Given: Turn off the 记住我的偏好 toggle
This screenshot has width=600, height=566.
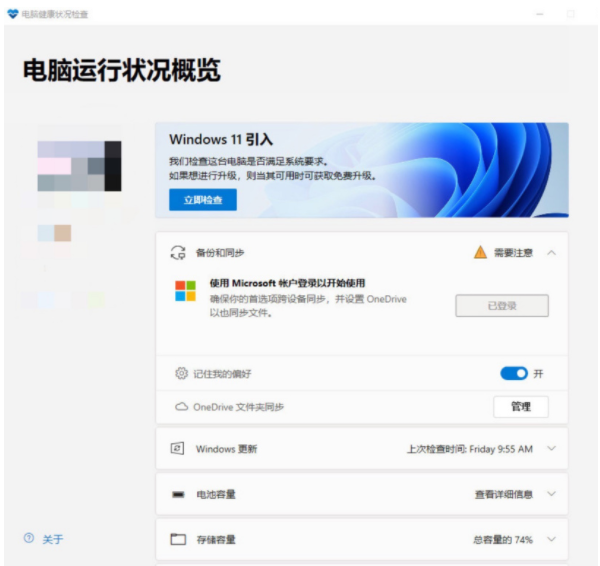Looking at the screenshot, I should click(x=513, y=373).
